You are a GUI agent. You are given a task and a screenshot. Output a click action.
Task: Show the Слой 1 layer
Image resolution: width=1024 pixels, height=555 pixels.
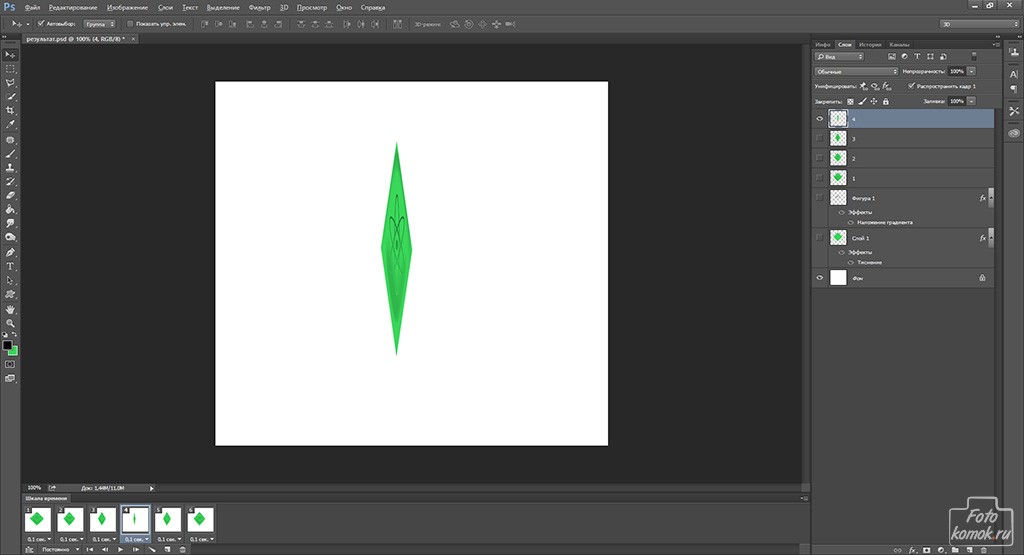pyautogui.click(x=820, y=238)
